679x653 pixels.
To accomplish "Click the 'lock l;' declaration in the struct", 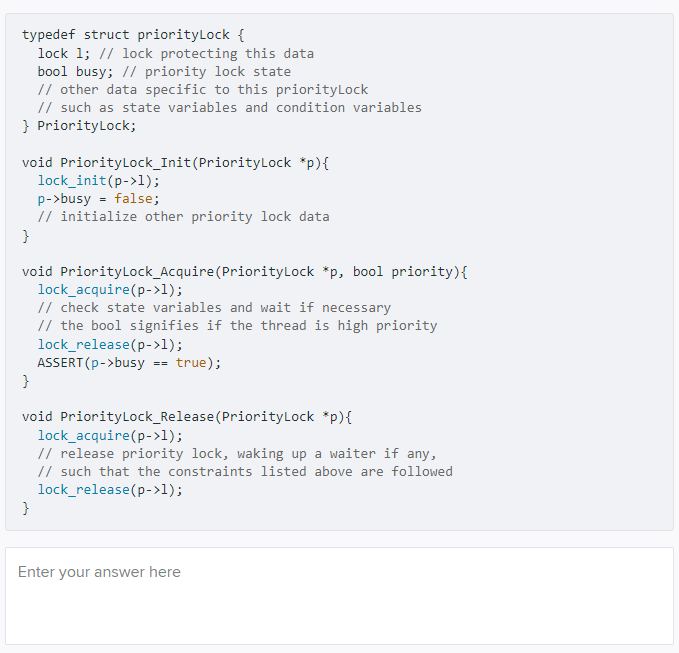I will tap(64, 54).
